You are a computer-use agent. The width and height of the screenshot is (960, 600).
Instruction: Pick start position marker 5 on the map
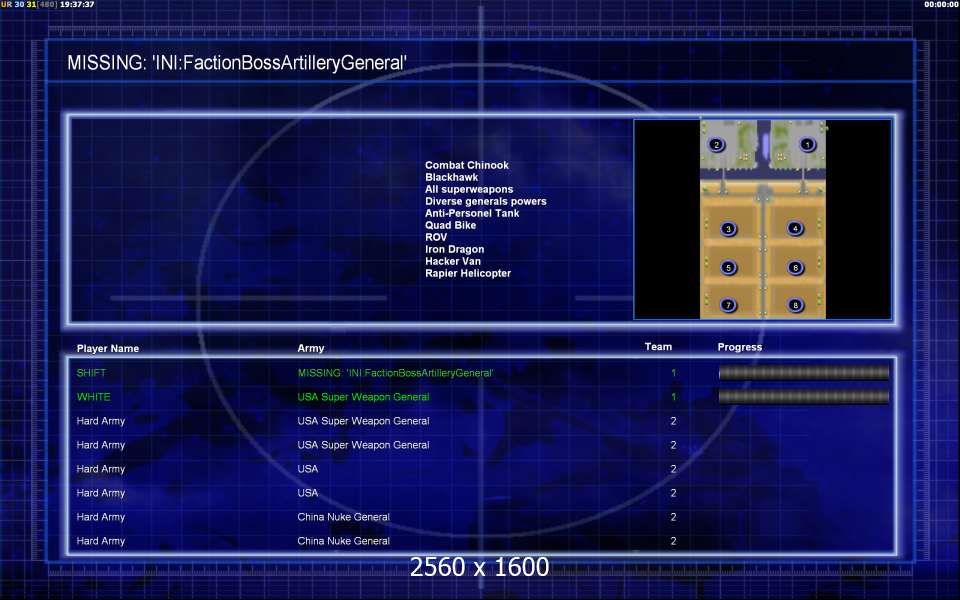coord(728,268)
